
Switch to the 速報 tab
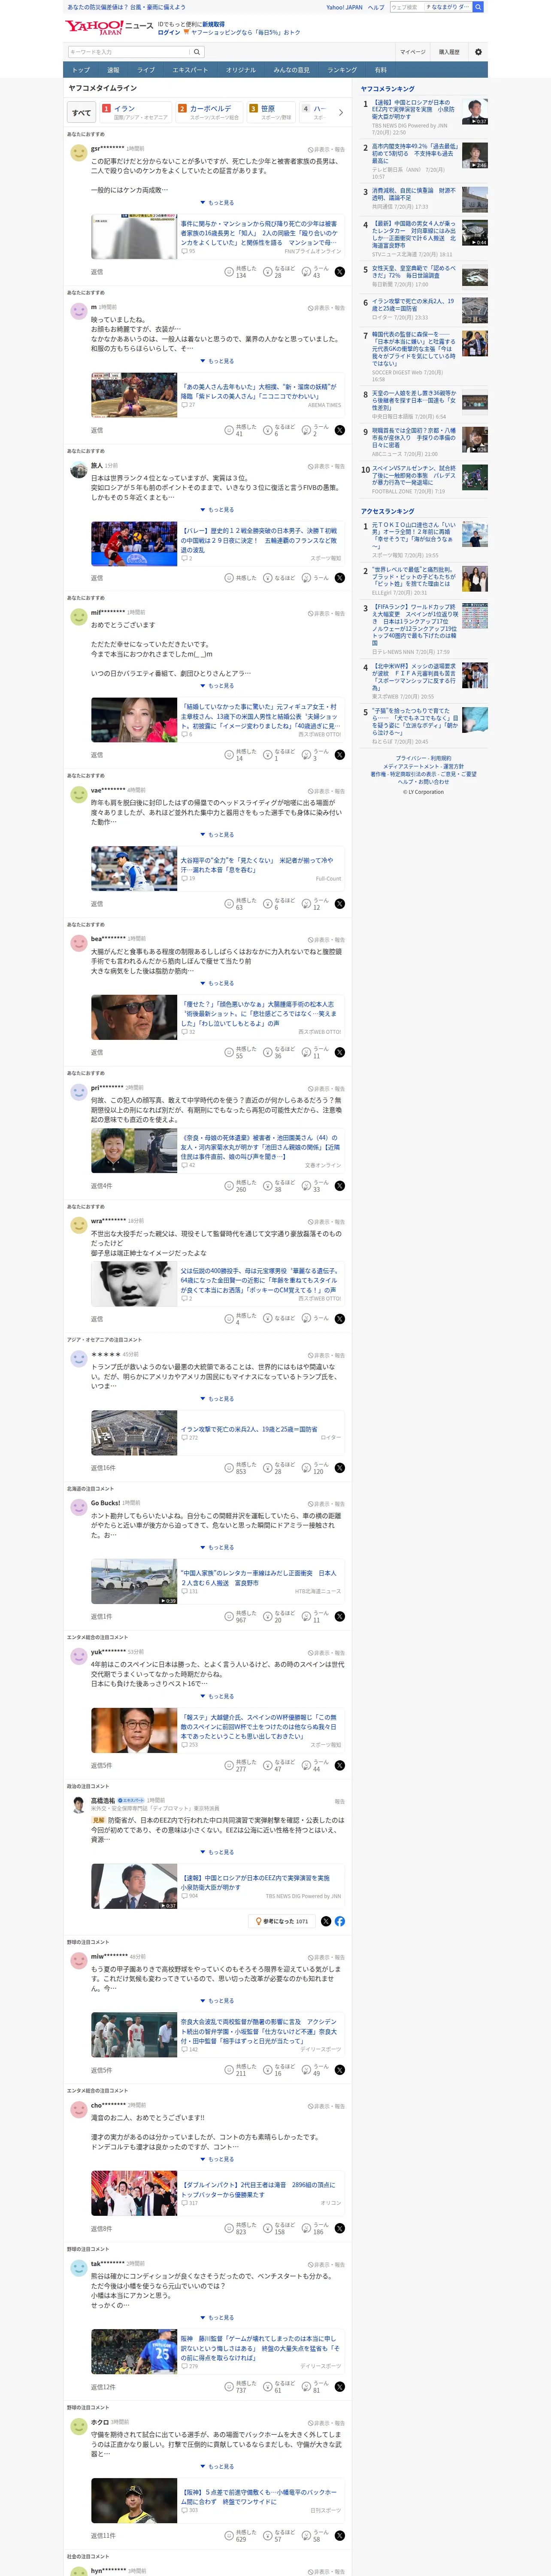click(x=113, y=70)
